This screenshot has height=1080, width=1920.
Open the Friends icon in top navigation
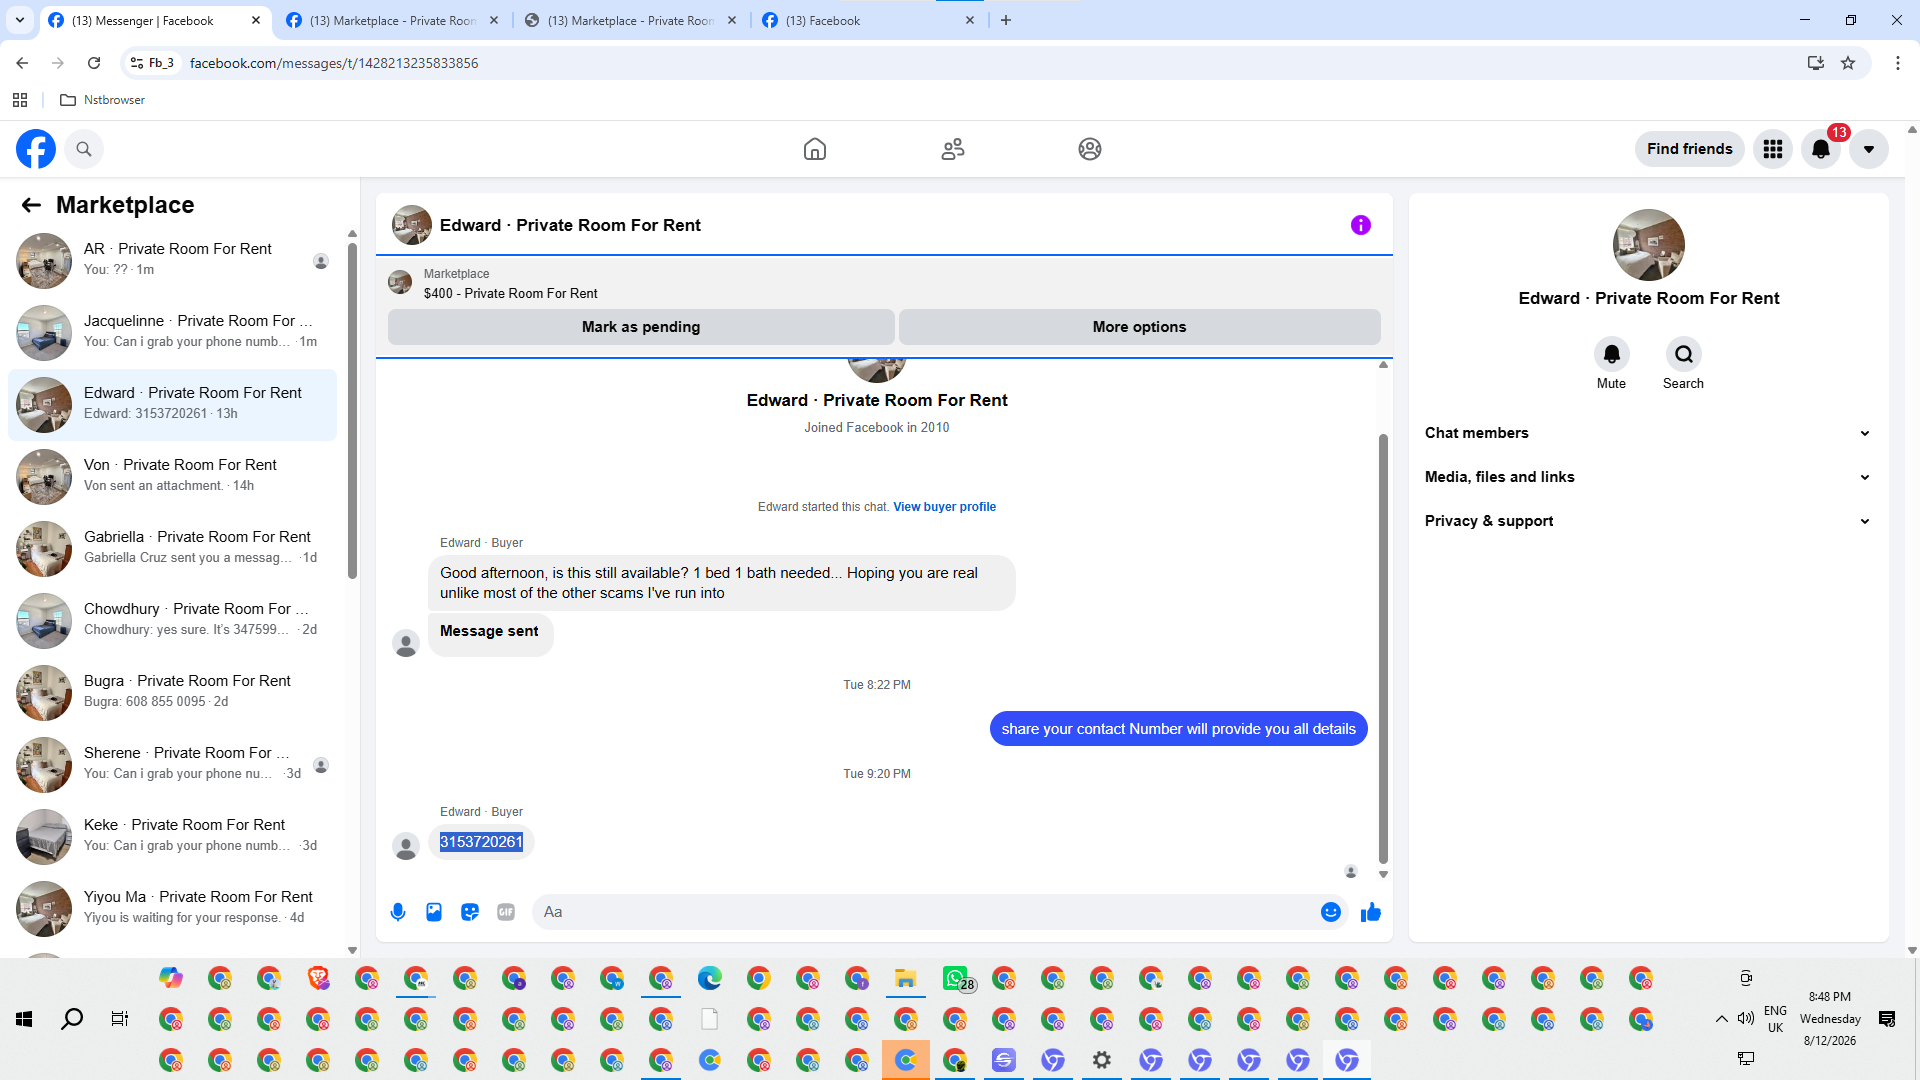tap(953, 149)
